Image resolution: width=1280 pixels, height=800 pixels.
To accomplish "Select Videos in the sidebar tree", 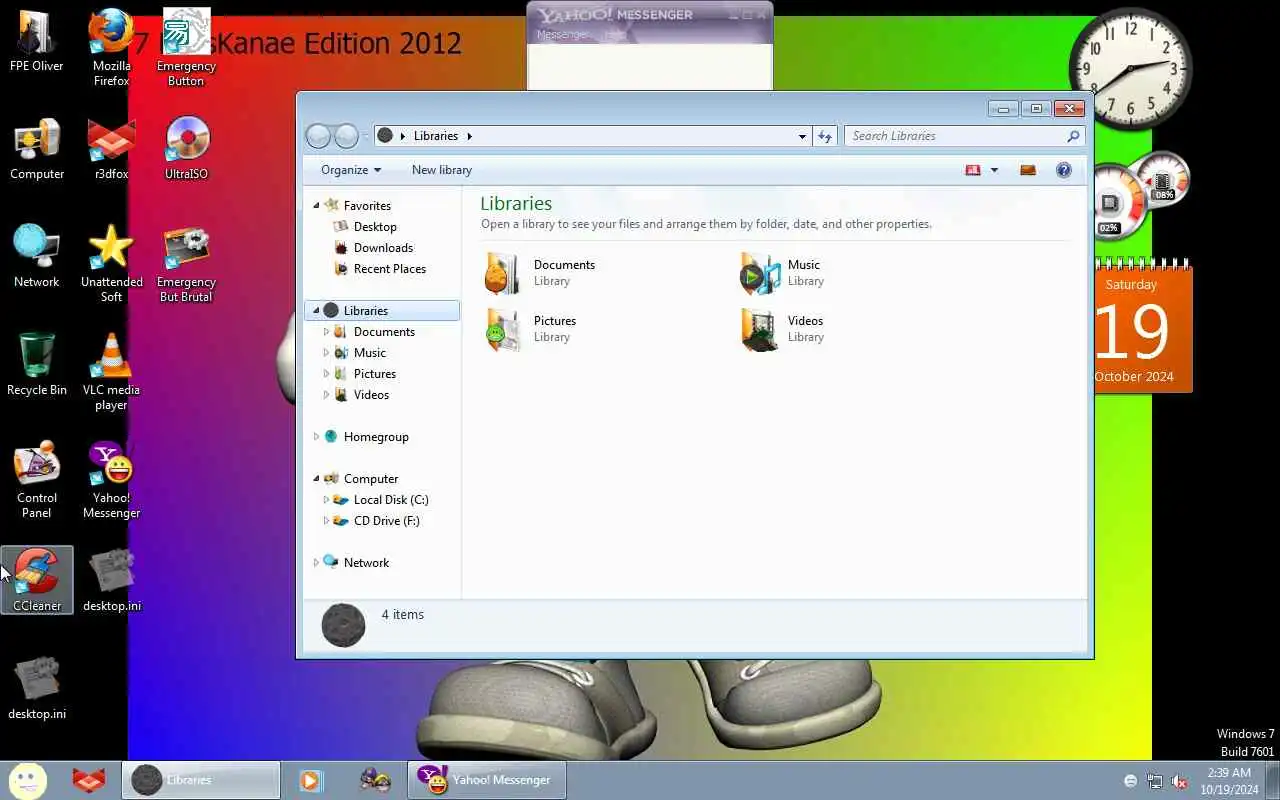I will 371,395.
